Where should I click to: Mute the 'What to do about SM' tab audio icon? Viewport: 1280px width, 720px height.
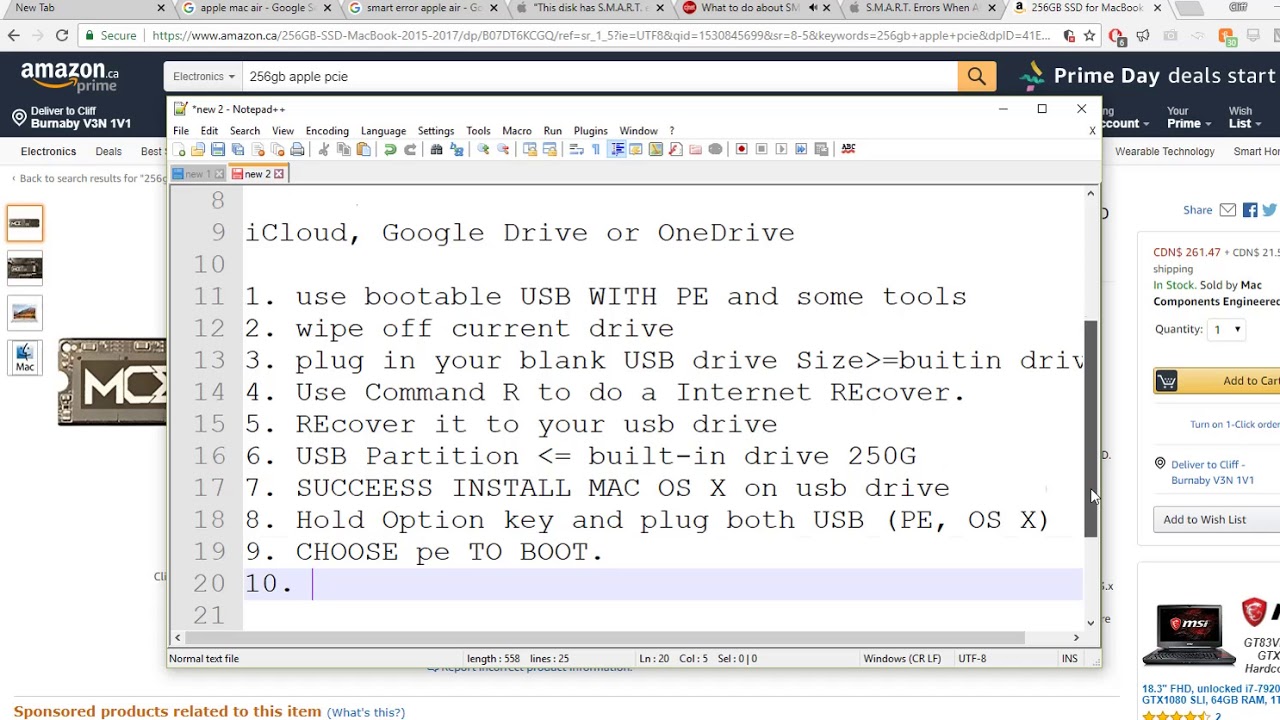point(812,8)
